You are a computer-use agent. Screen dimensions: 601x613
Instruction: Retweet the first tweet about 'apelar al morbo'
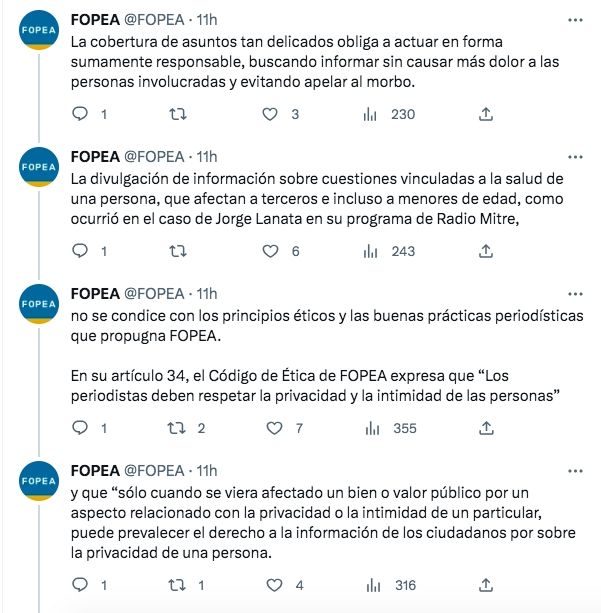point(177,114)
